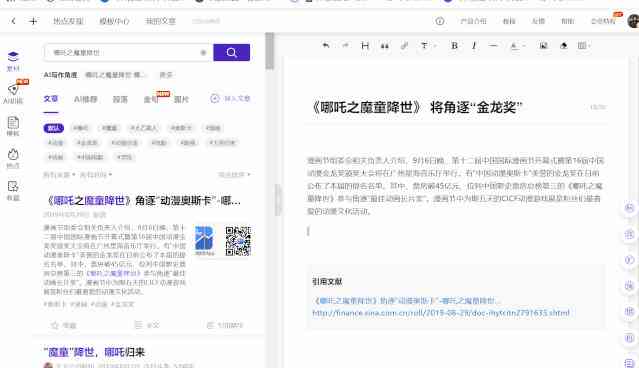Image resolution: width=639 pixels, height=368 pixels.
Task: Open the 热点发现 menu in the top bar
Action: tap(68, 21)
